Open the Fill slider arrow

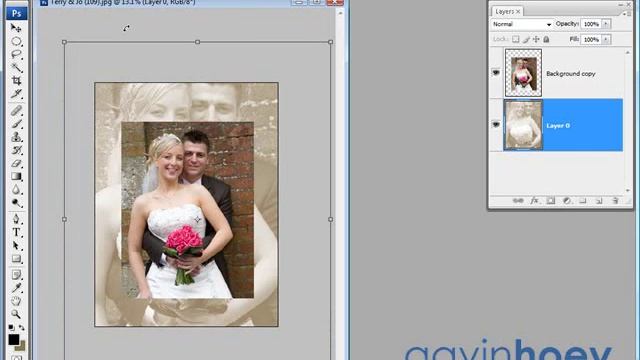pyautogui.click(x=606, y=40)
